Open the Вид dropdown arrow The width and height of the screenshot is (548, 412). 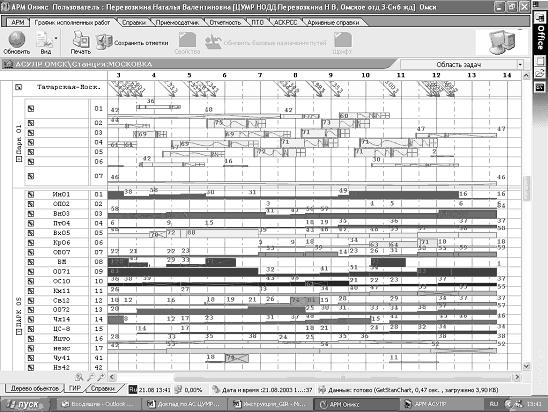tap(56, 38)
